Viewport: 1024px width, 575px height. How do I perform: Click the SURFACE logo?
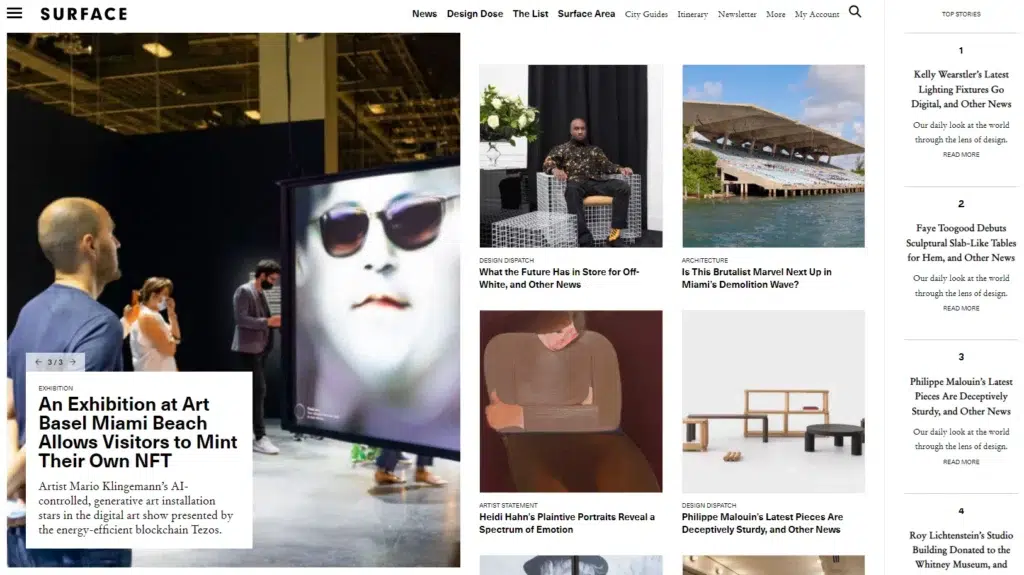pyautogui.click(x=83, y=14)
